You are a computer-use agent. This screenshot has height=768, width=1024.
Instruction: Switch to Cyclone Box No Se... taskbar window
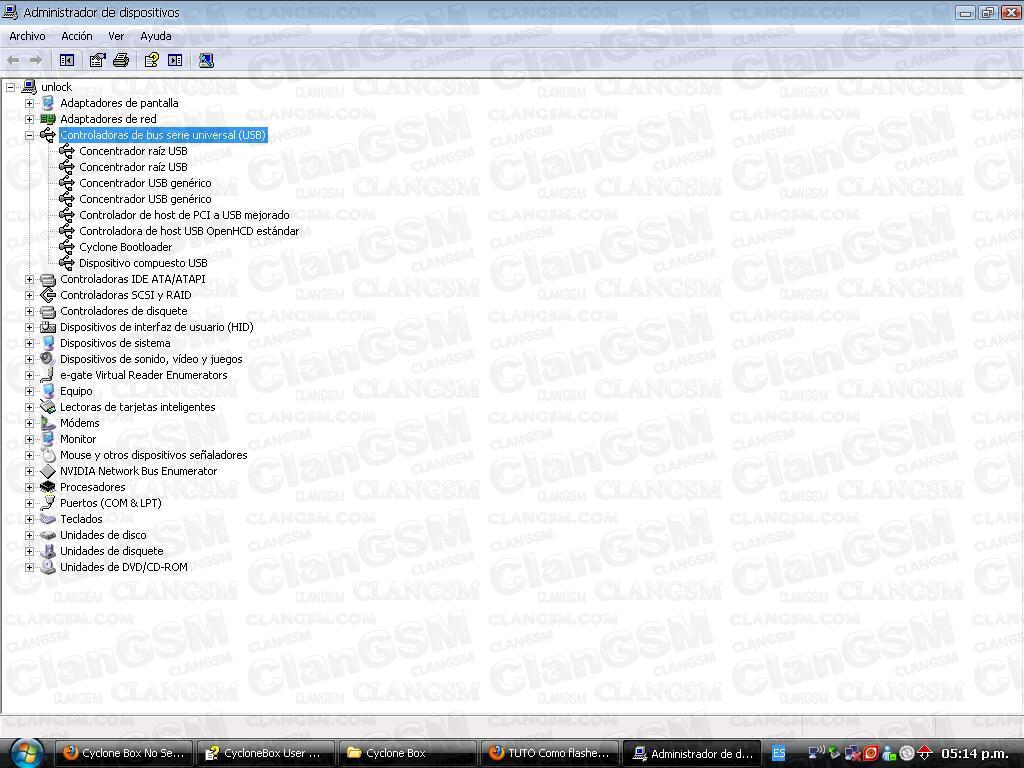(x=123, y=753)
